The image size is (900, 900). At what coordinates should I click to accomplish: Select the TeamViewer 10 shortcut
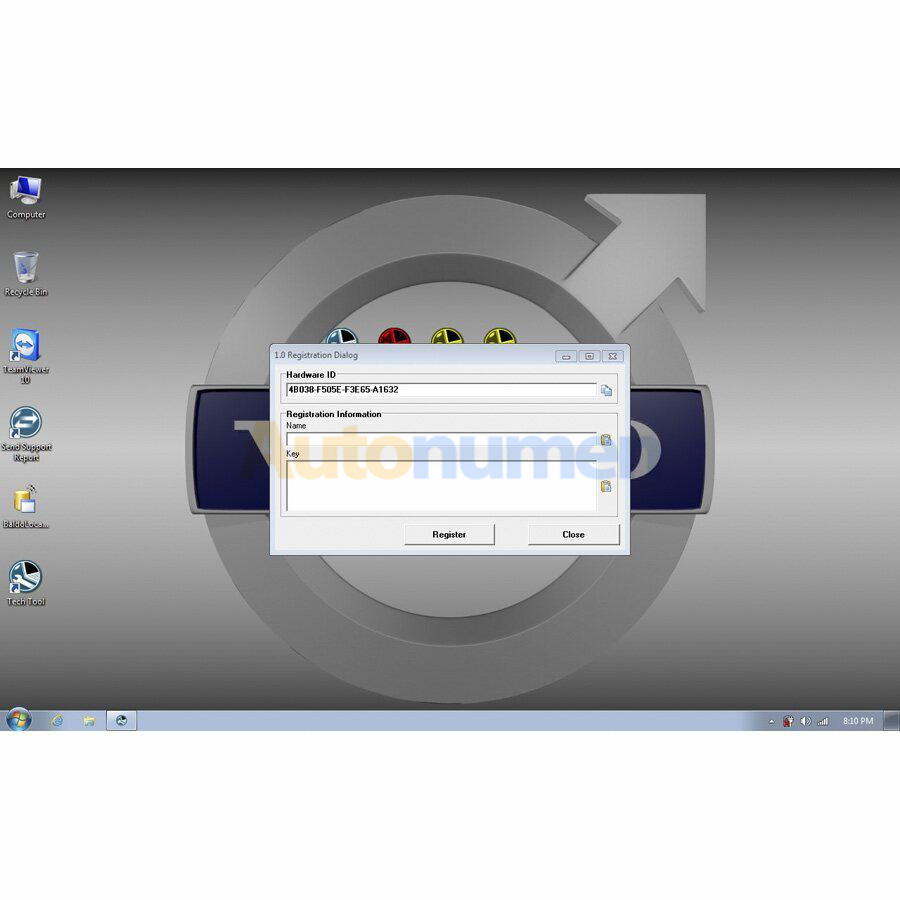[26, 356]
